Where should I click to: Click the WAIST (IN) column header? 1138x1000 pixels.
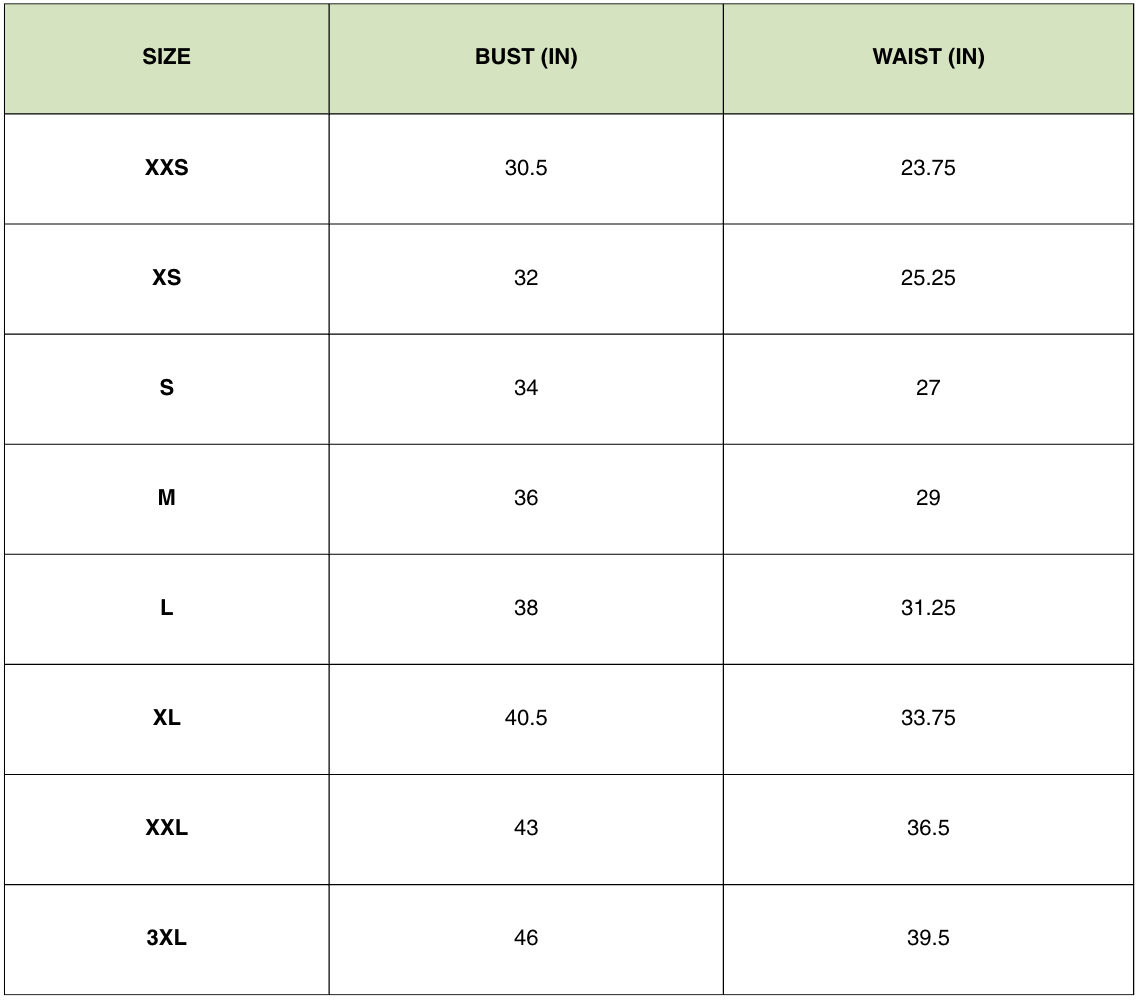928,57
